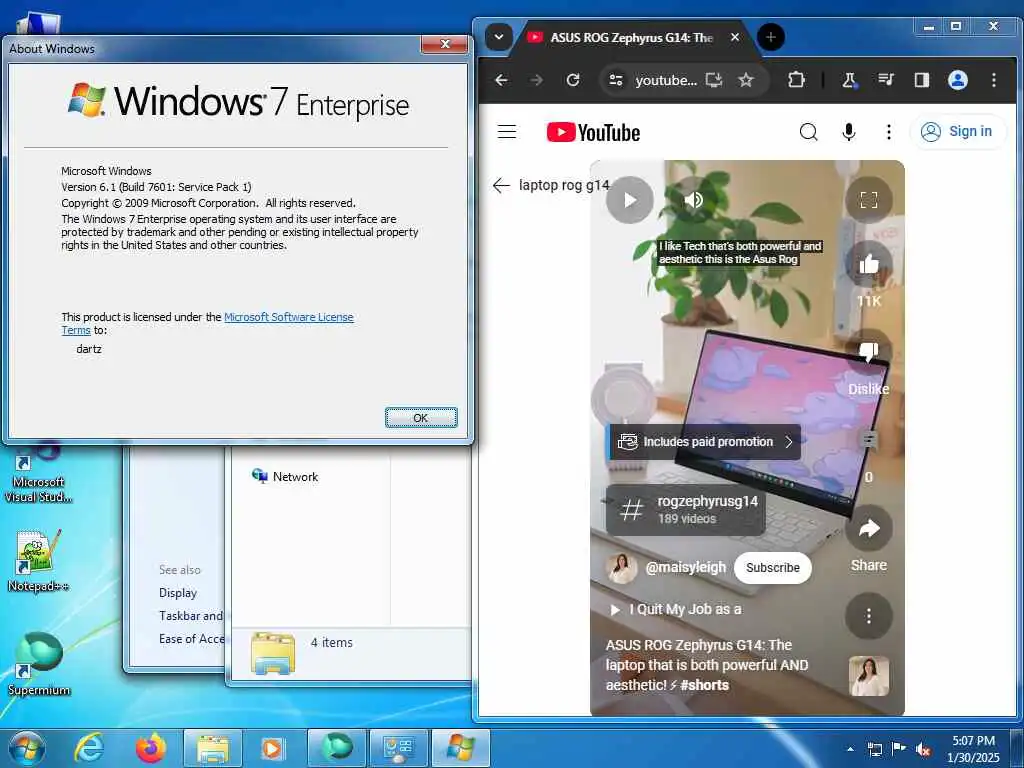Reload the YouTube page
This screenshot has width=1024, height=768.
pos(573,80)
